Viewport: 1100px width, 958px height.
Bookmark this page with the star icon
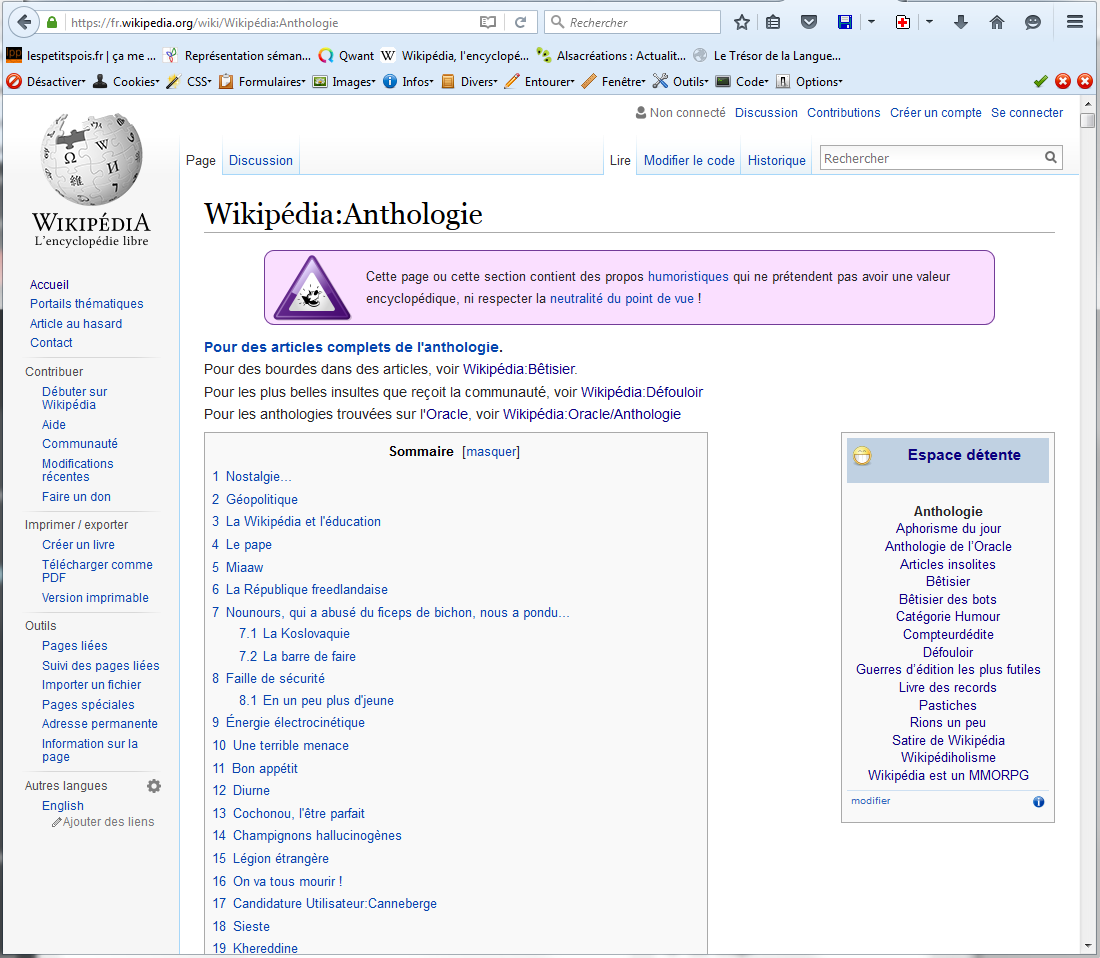click(x=741, y=22)
